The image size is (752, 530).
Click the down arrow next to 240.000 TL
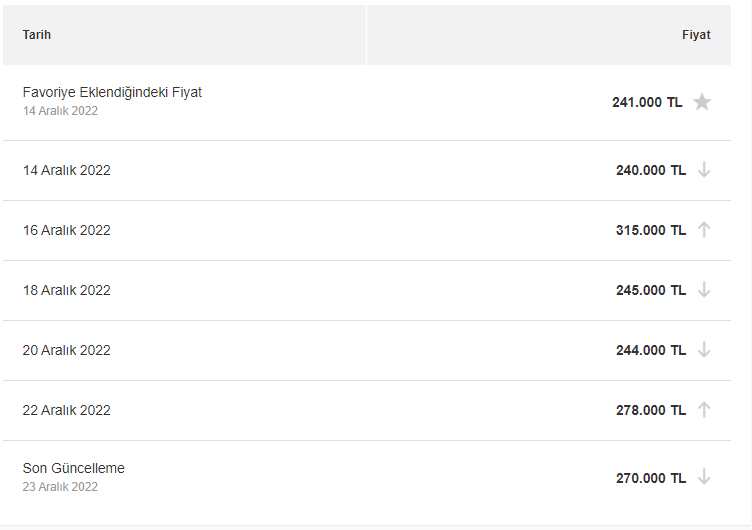coord(704,170)
